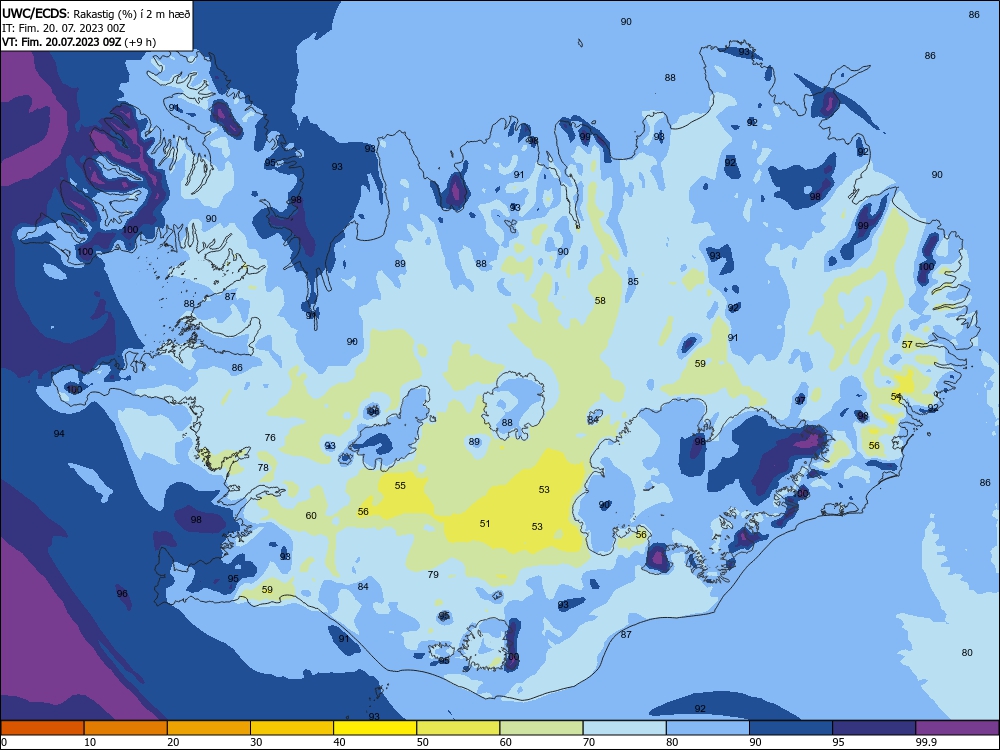The width and height of the screenshot is (1000, 750).
Task: Click the legend tick label '99.9'
Action: click(926, 742)
